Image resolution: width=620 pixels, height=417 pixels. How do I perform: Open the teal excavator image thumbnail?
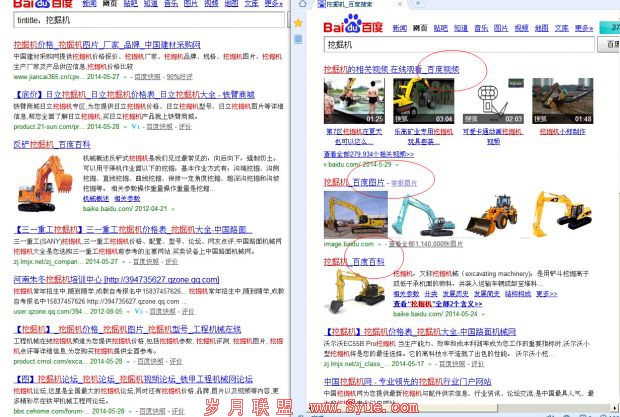click(x=423, y=215)
